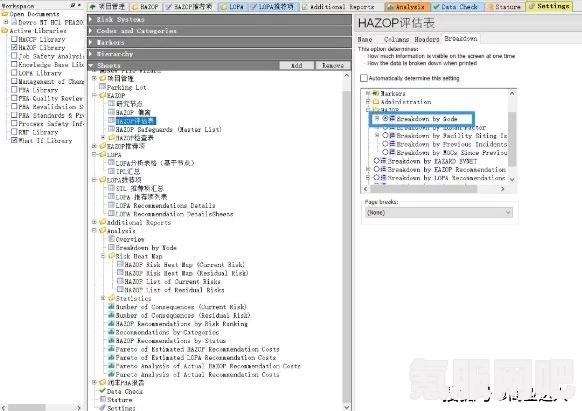Expand the Additional Reports folder node
This screenshot has width=582, height=411.
pyautogui.click(x=94, y=222)
